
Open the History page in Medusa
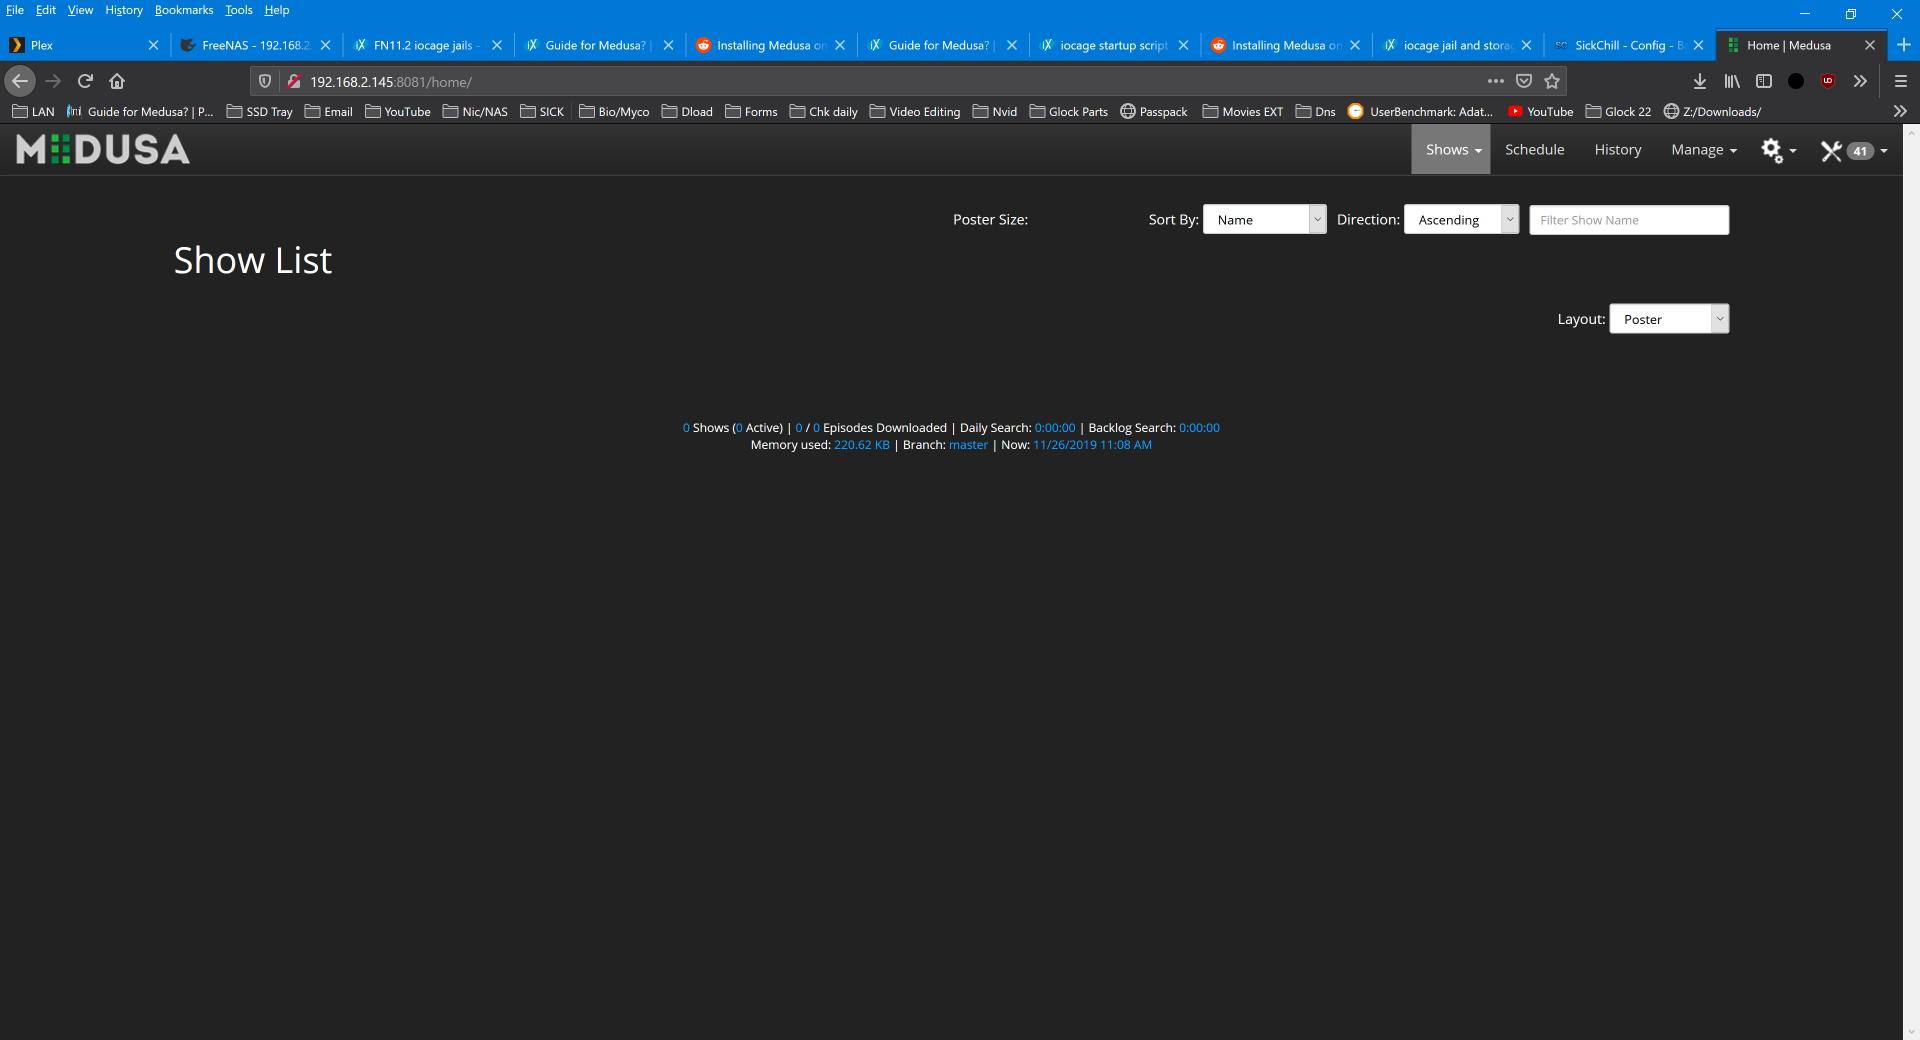[1617, 150]
